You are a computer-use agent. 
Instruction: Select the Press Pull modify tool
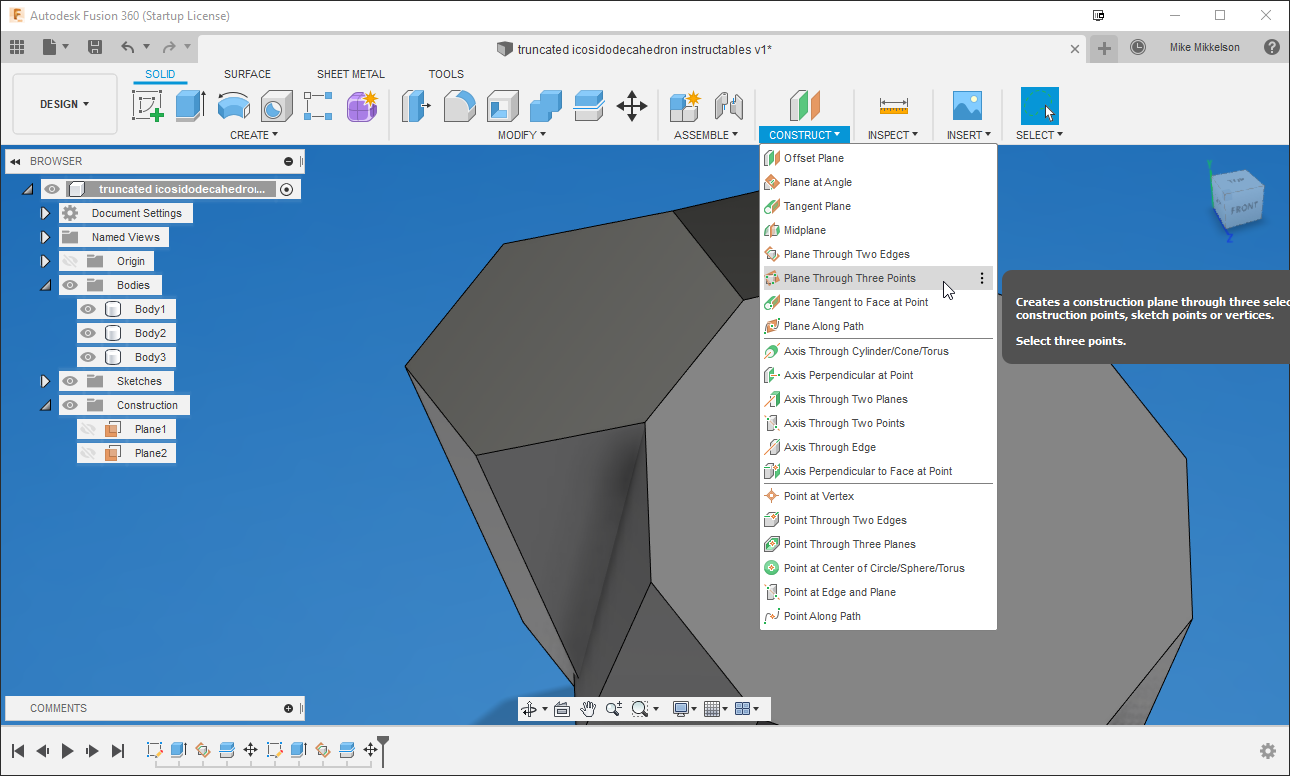pos(417,106)
